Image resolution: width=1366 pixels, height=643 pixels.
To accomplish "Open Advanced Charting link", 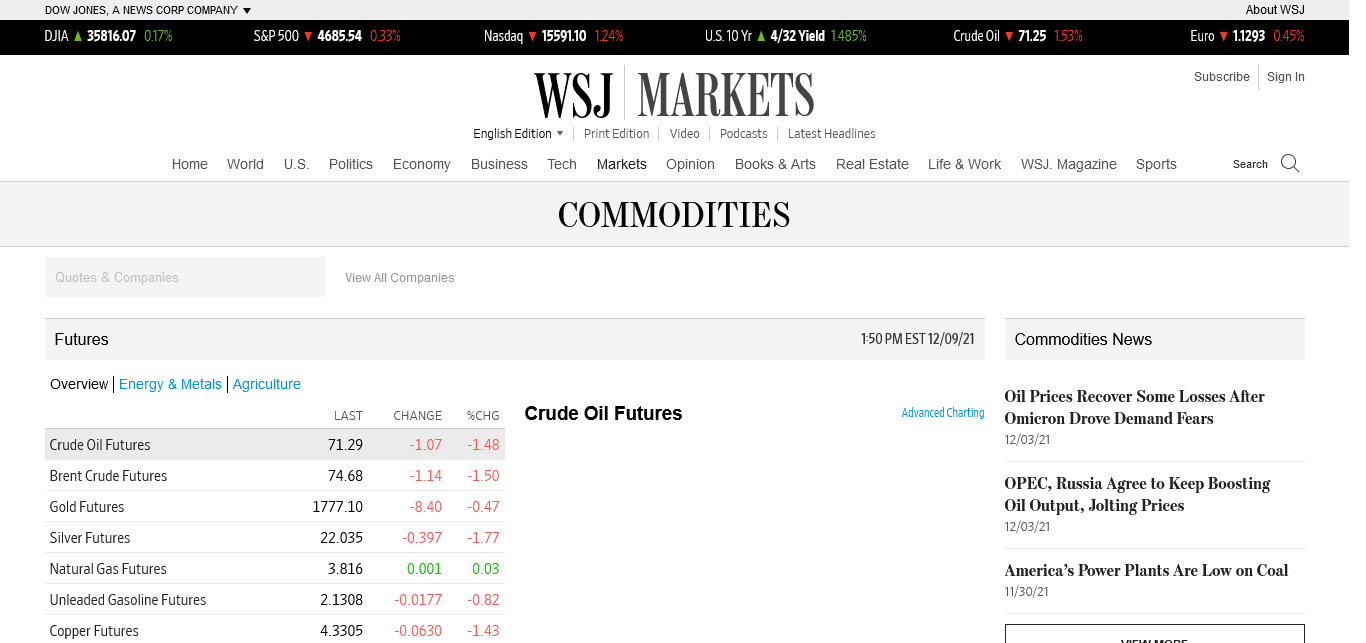I will tap(942, 413).
